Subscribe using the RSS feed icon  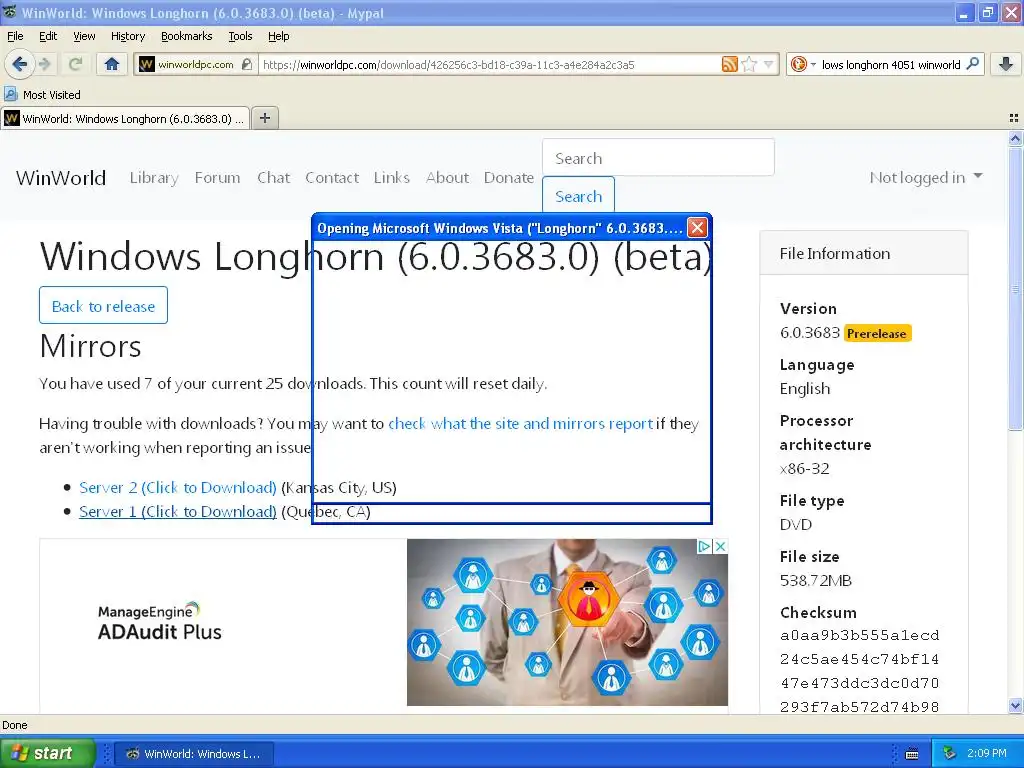tap(729, 64)
